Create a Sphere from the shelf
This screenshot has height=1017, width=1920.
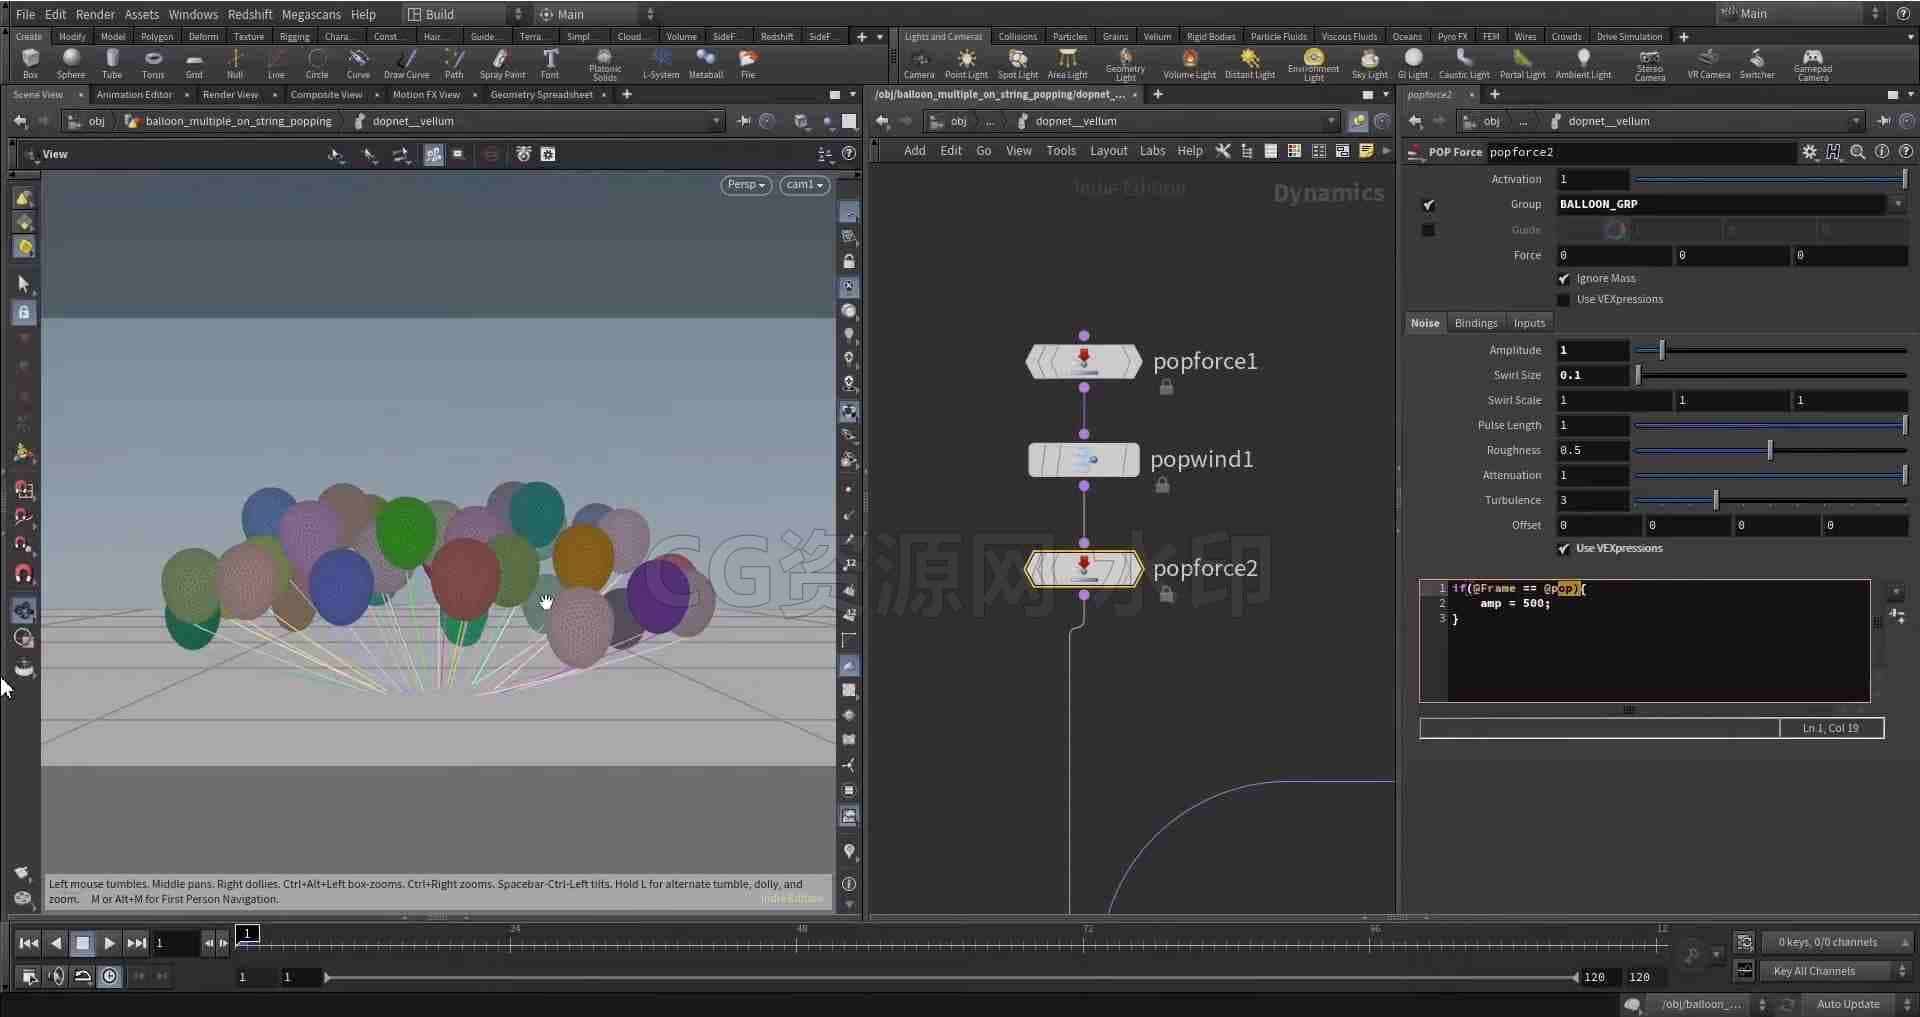[71, 64]
